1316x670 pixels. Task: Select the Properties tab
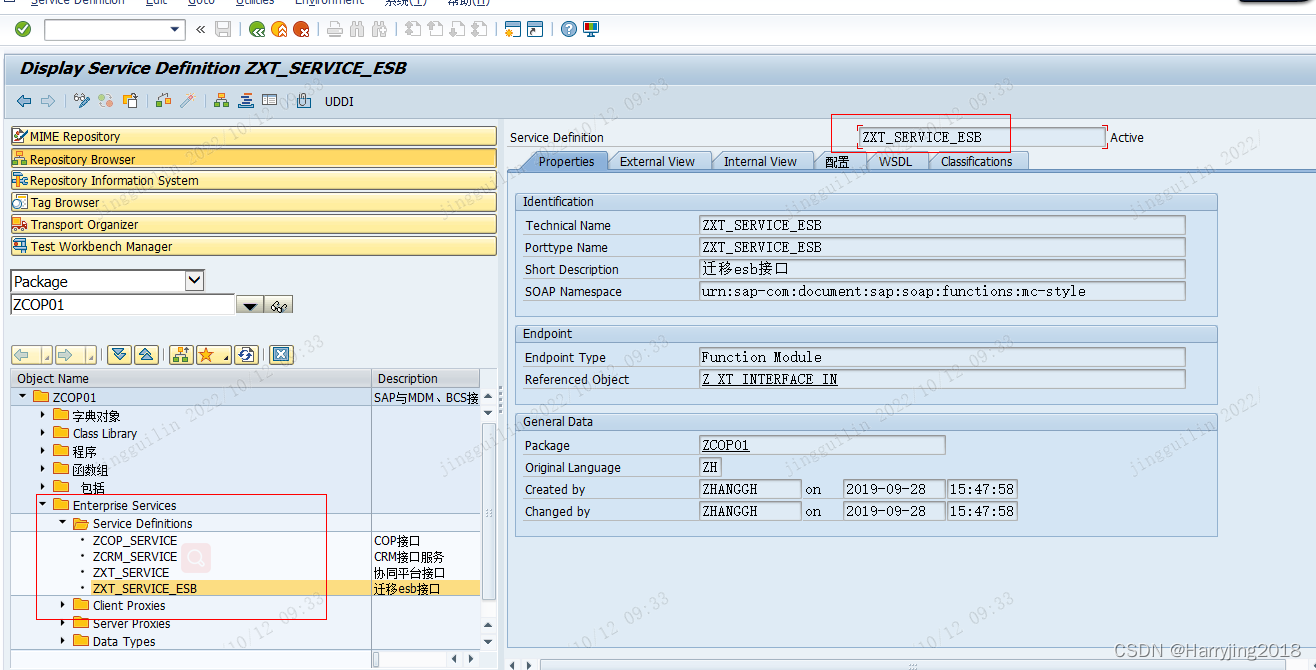click(x=566, y=161)
